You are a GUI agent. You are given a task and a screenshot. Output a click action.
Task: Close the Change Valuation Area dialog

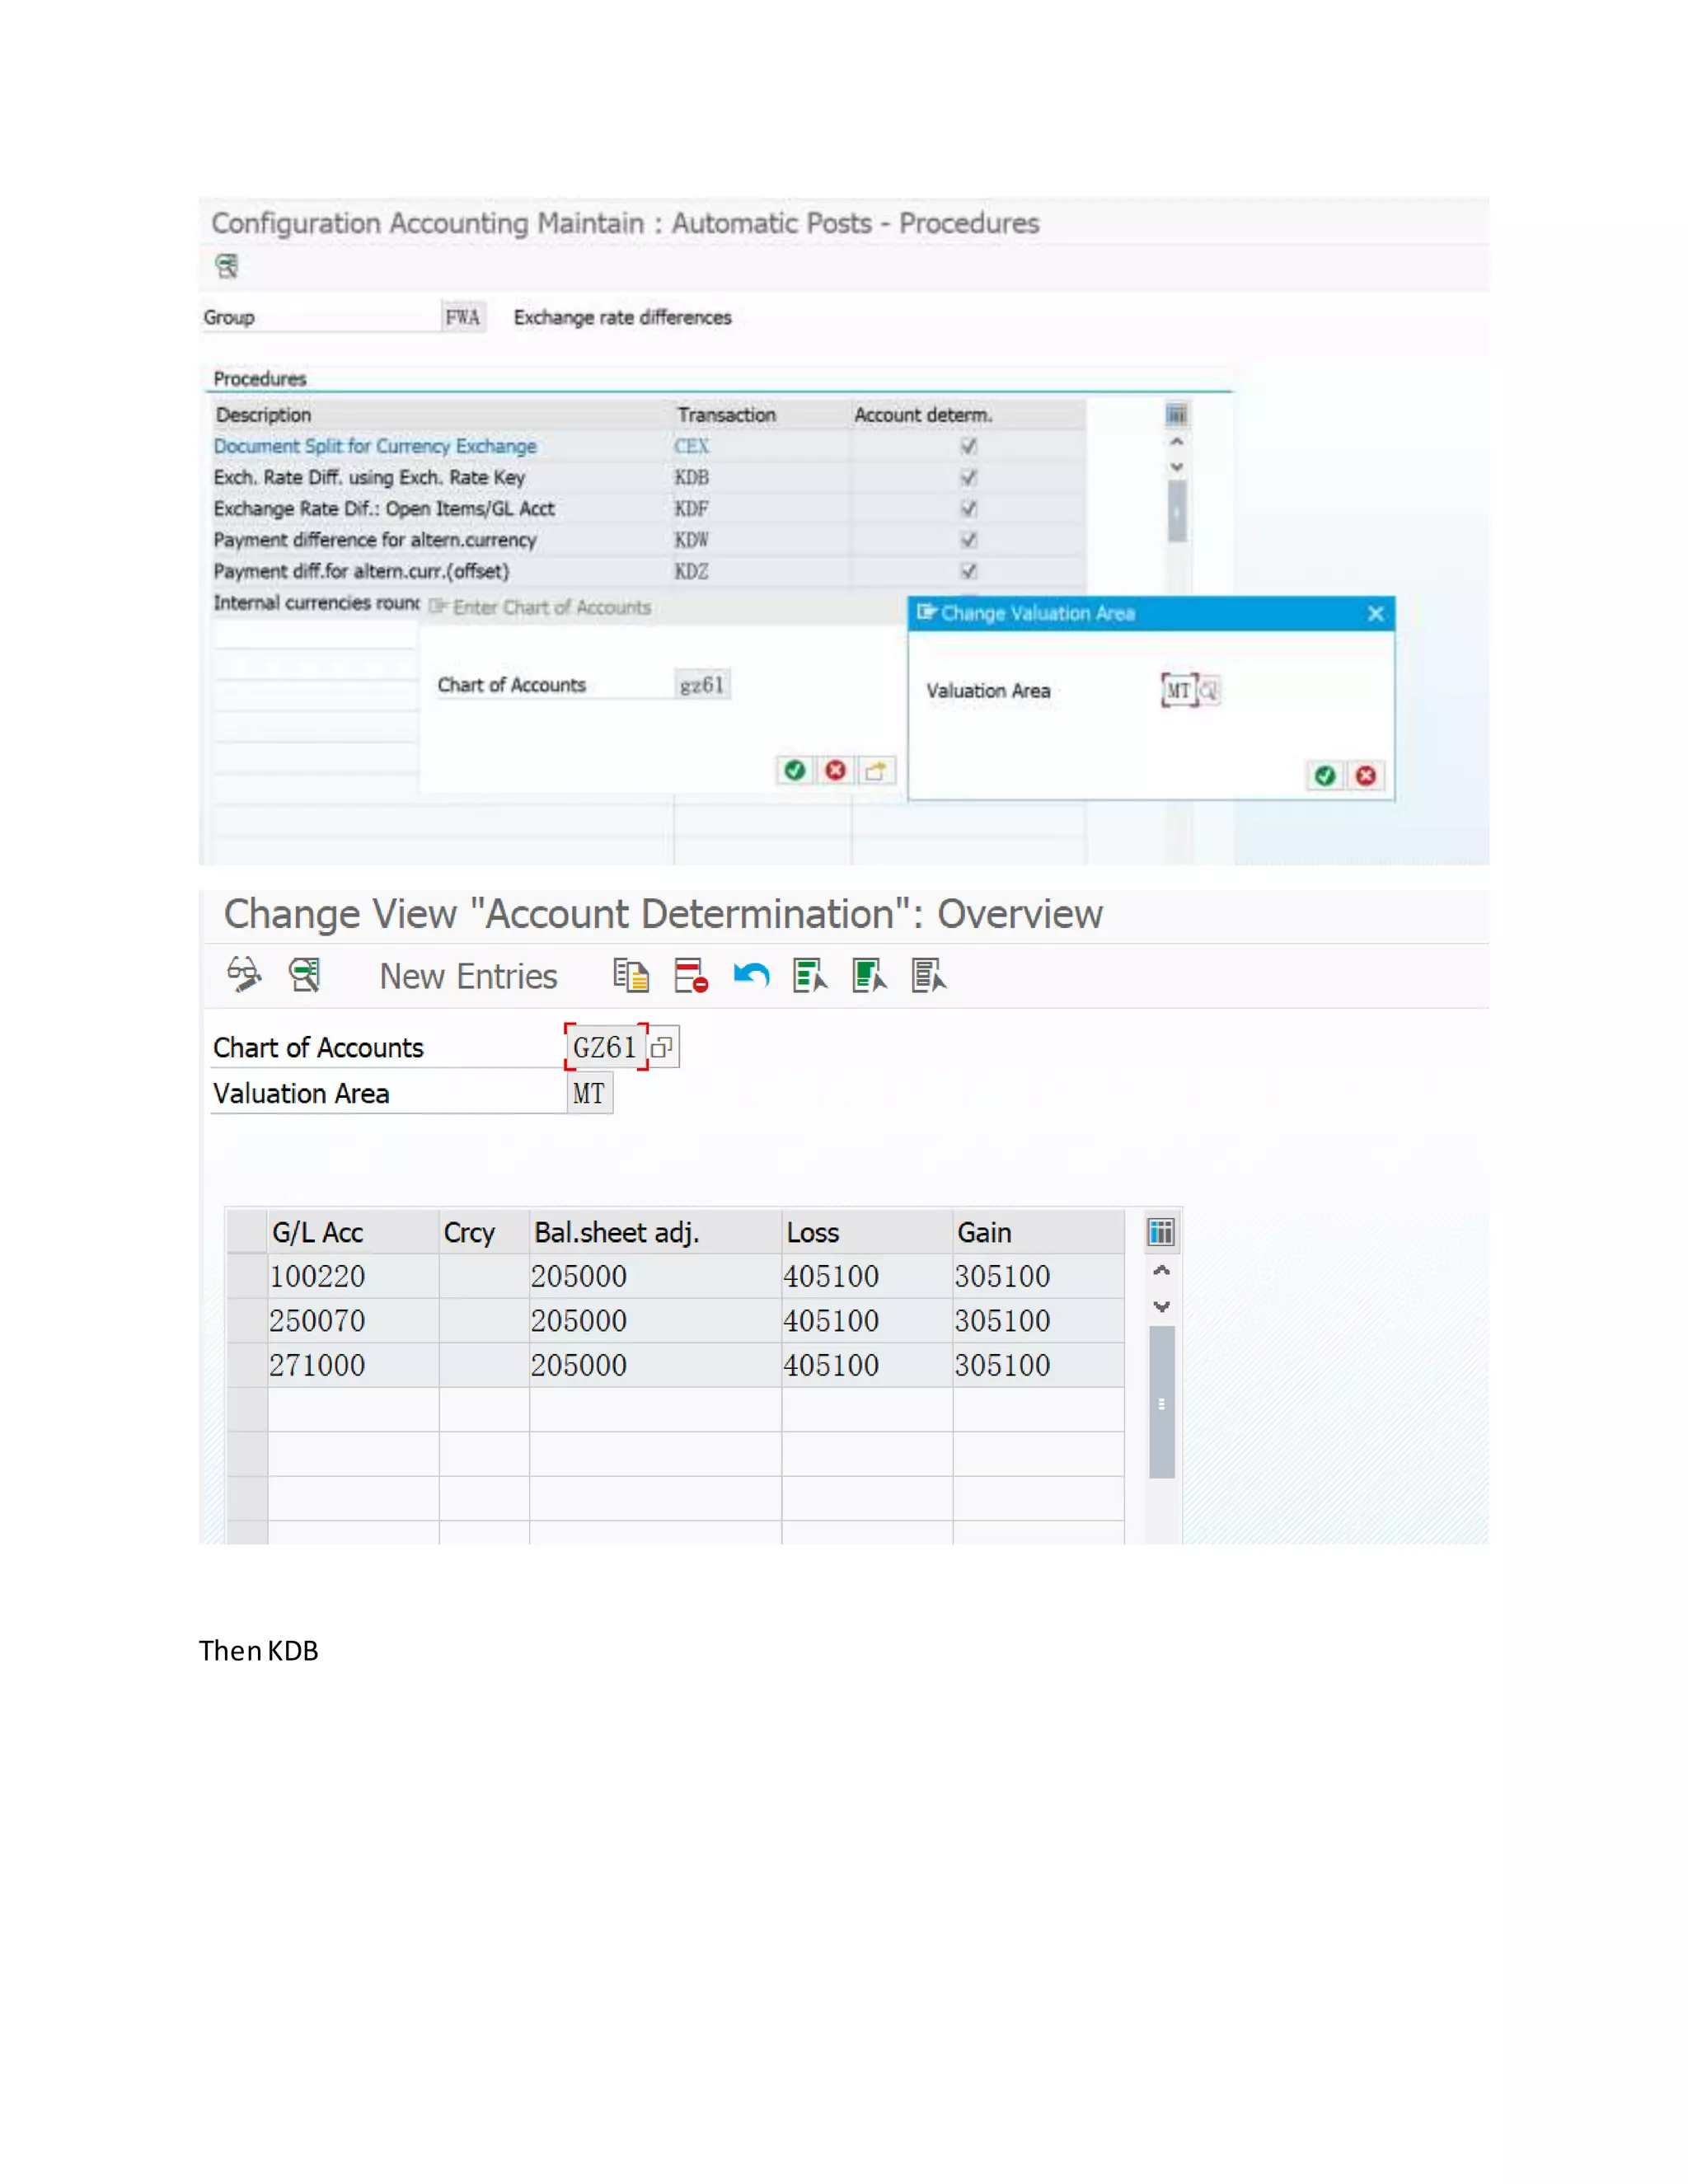point(1375,613)
